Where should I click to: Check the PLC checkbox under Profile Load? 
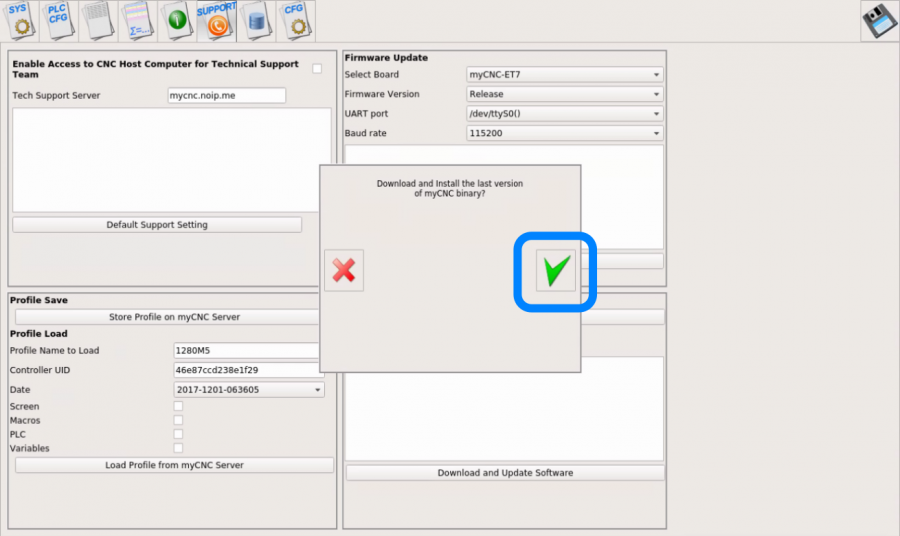[178, 435]
